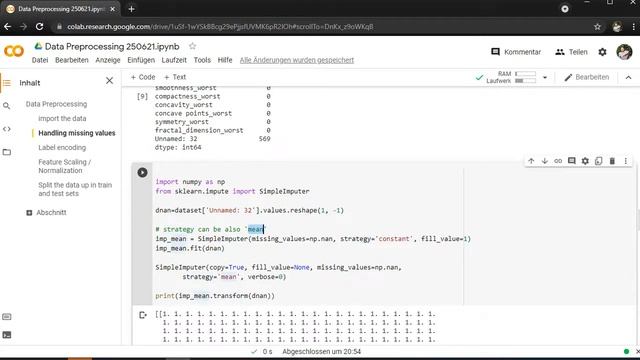Bookmark this page with the star
Image resolution: width=640 pixels, height=360 pixels.
[x=597, y=27]
